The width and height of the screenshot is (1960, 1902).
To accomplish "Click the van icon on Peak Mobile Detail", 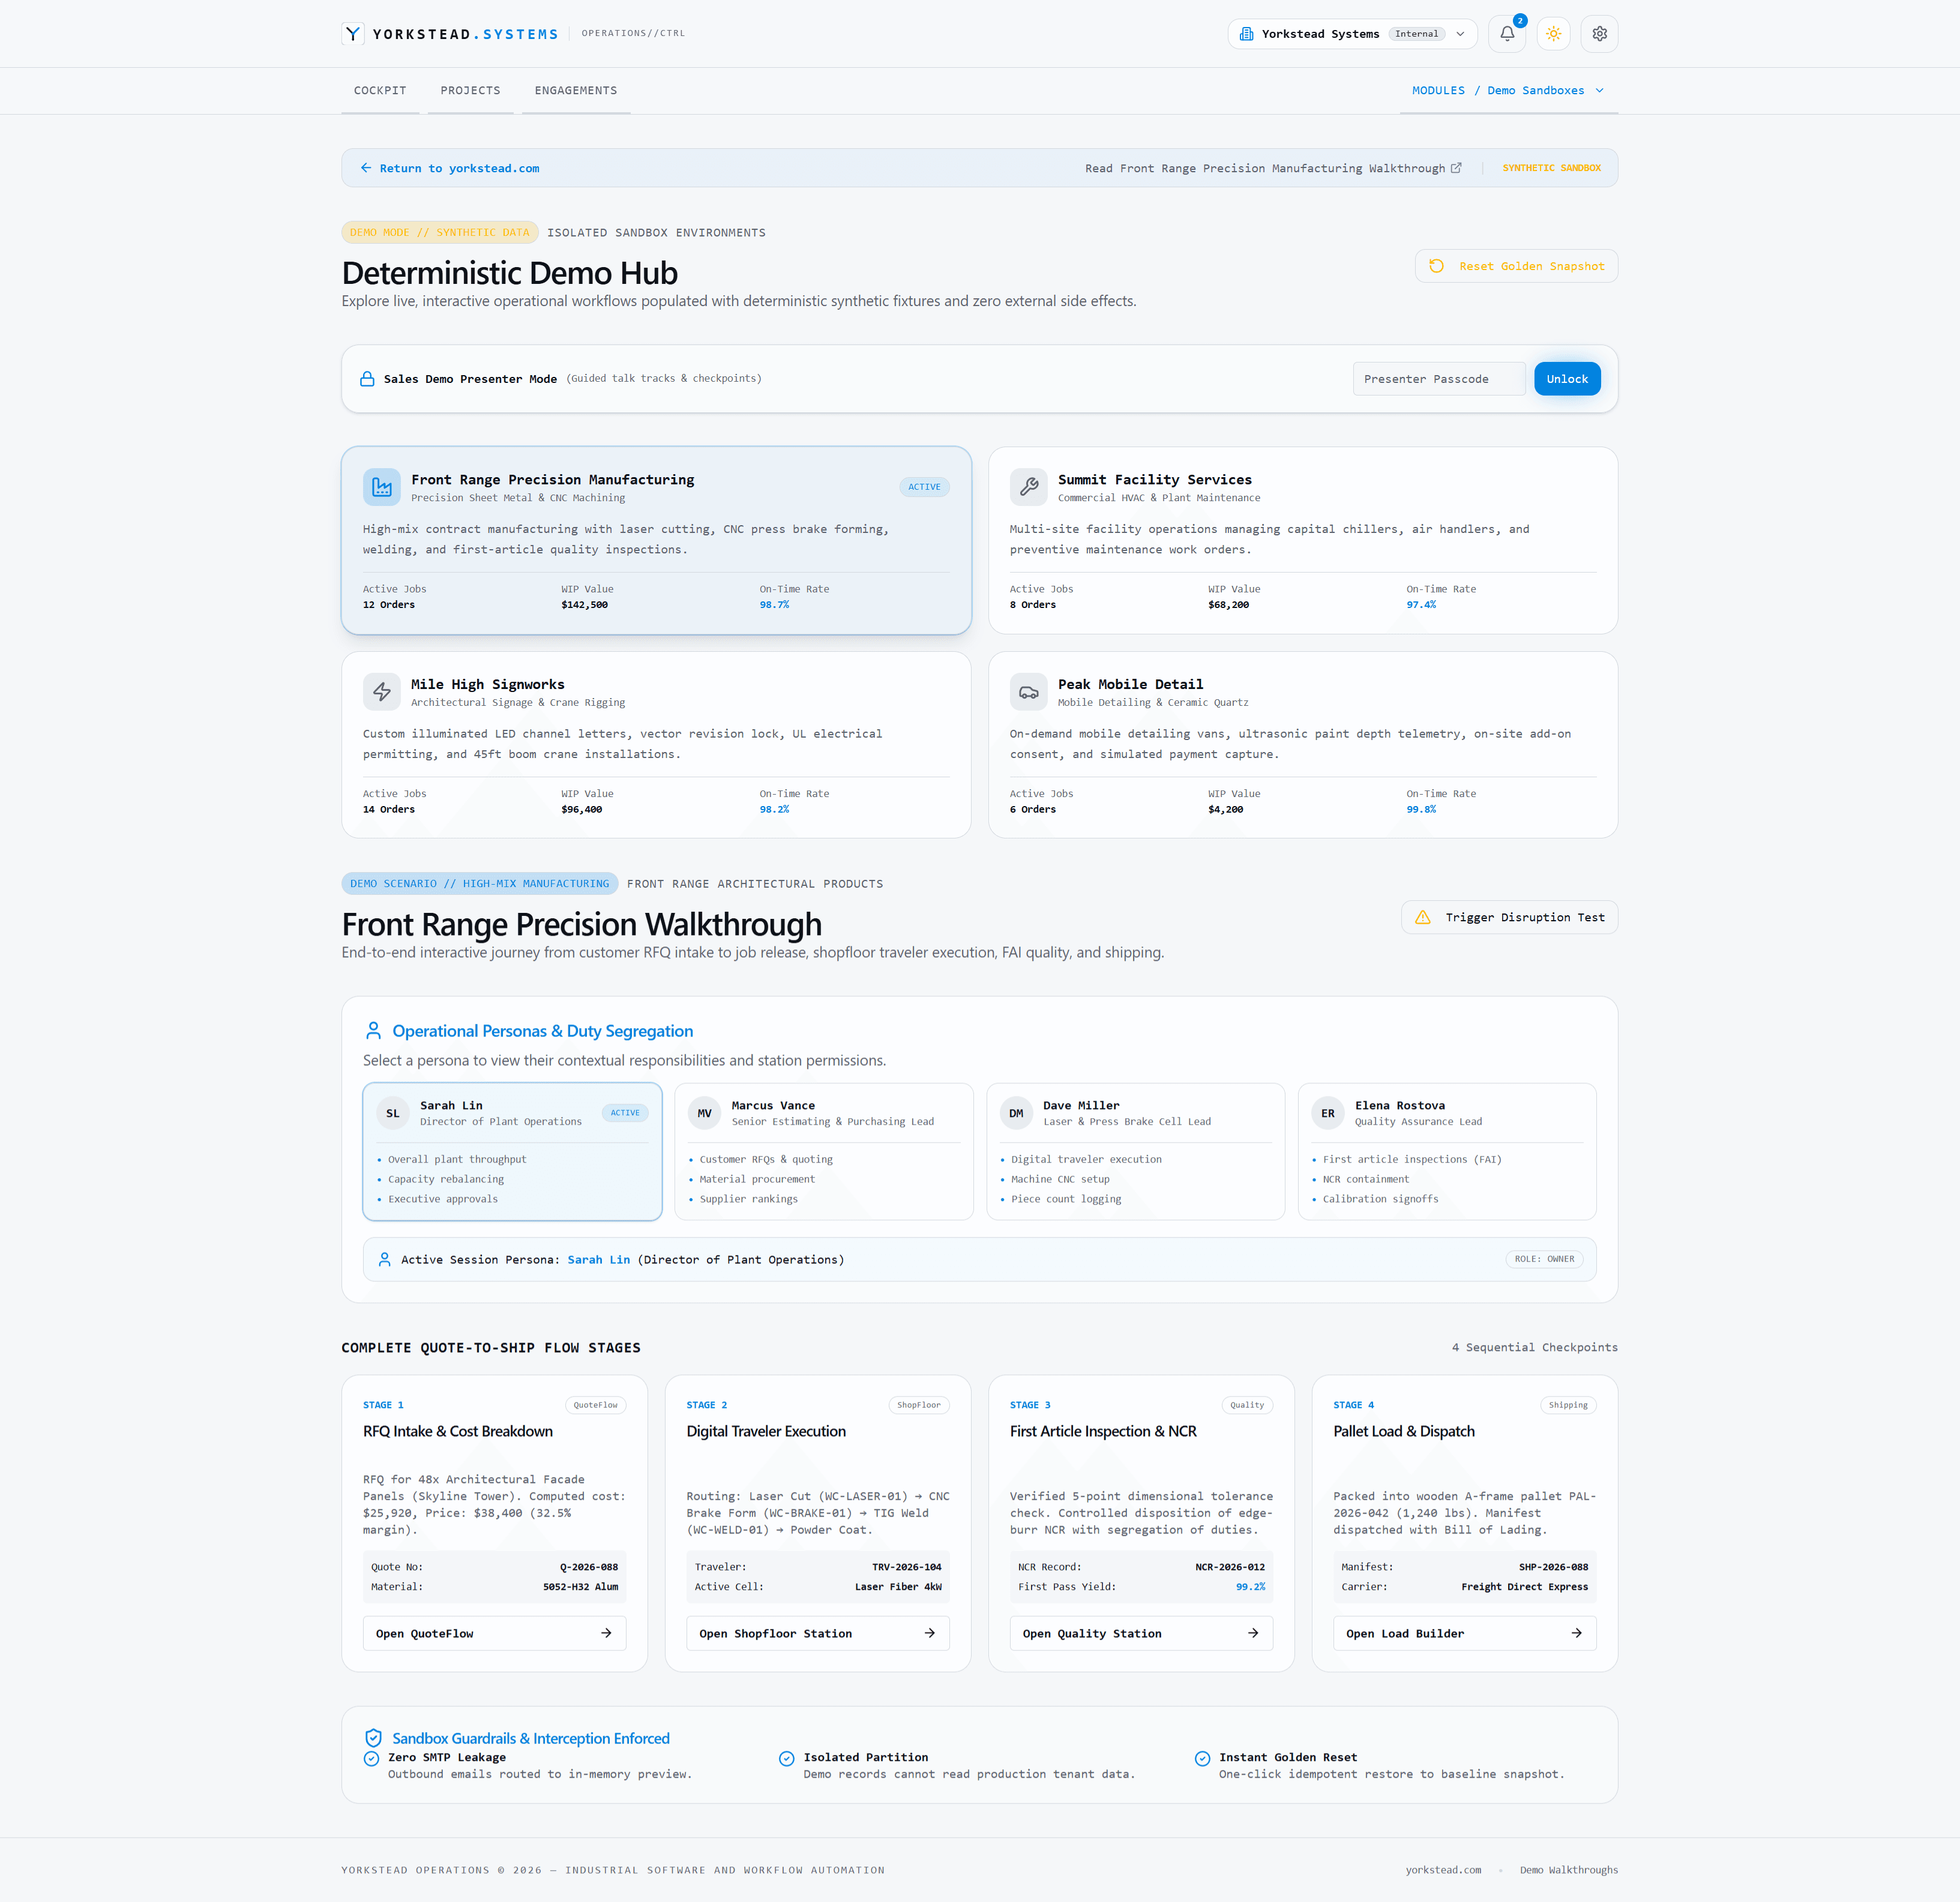I will click(1028, 692).
